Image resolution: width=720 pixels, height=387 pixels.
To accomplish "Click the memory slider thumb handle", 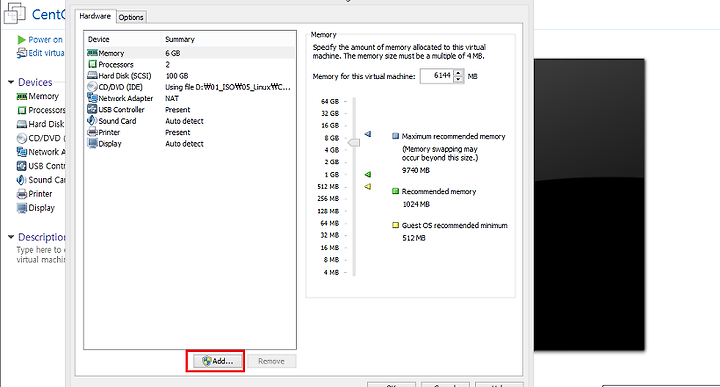I will pos(354,143).
